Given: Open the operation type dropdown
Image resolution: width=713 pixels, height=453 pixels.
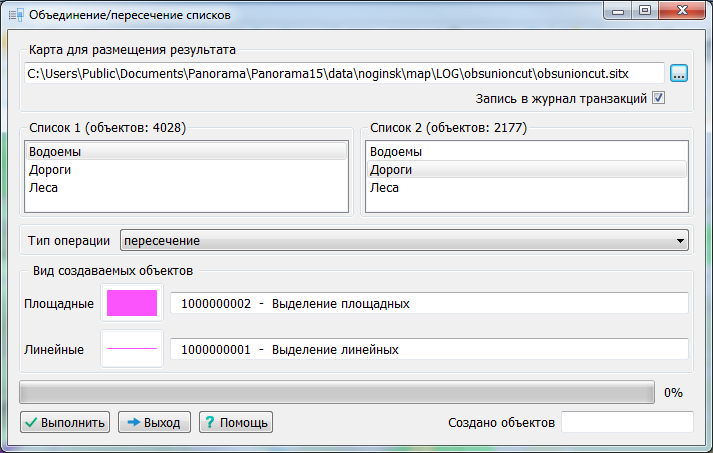Looking at the screenshot, I should 404,241.
